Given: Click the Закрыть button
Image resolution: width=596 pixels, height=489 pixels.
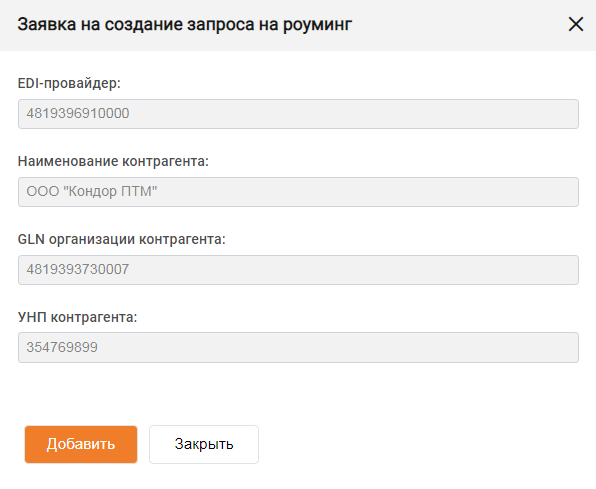Looking at the screenshot, I should tap(204, 444).
